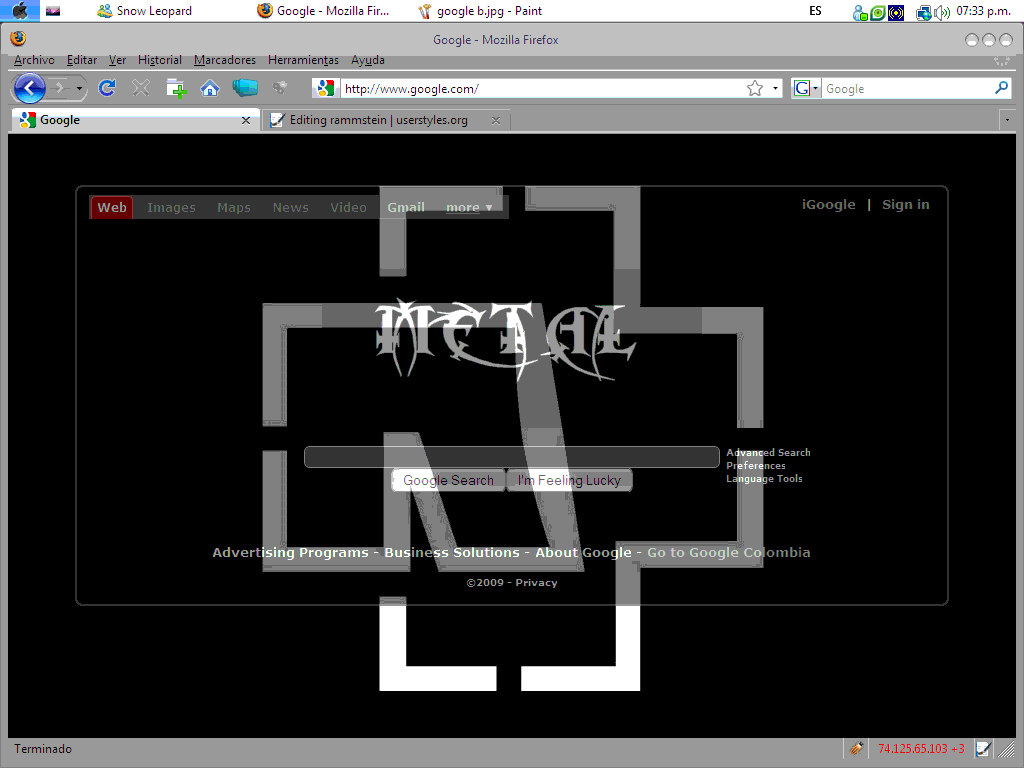Click the Sign in link
The image size is (1024, 768).
pyautogui.click(x=905, y=204)
